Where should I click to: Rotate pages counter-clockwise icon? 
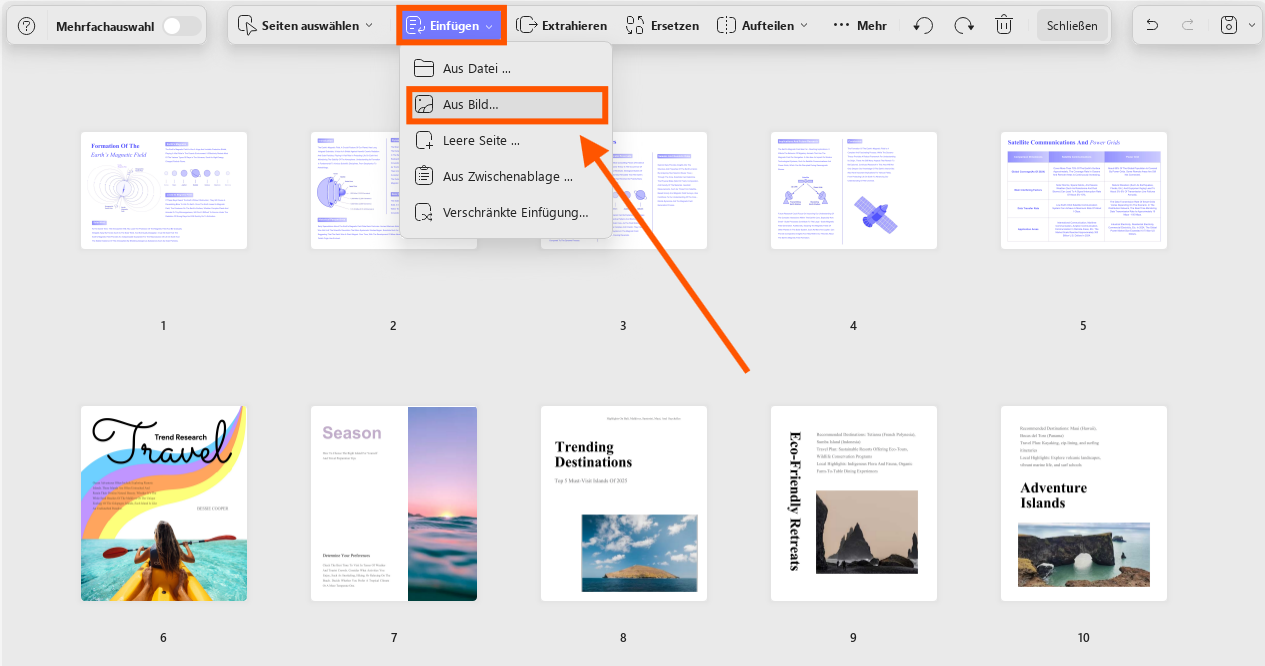pos(923,26)
